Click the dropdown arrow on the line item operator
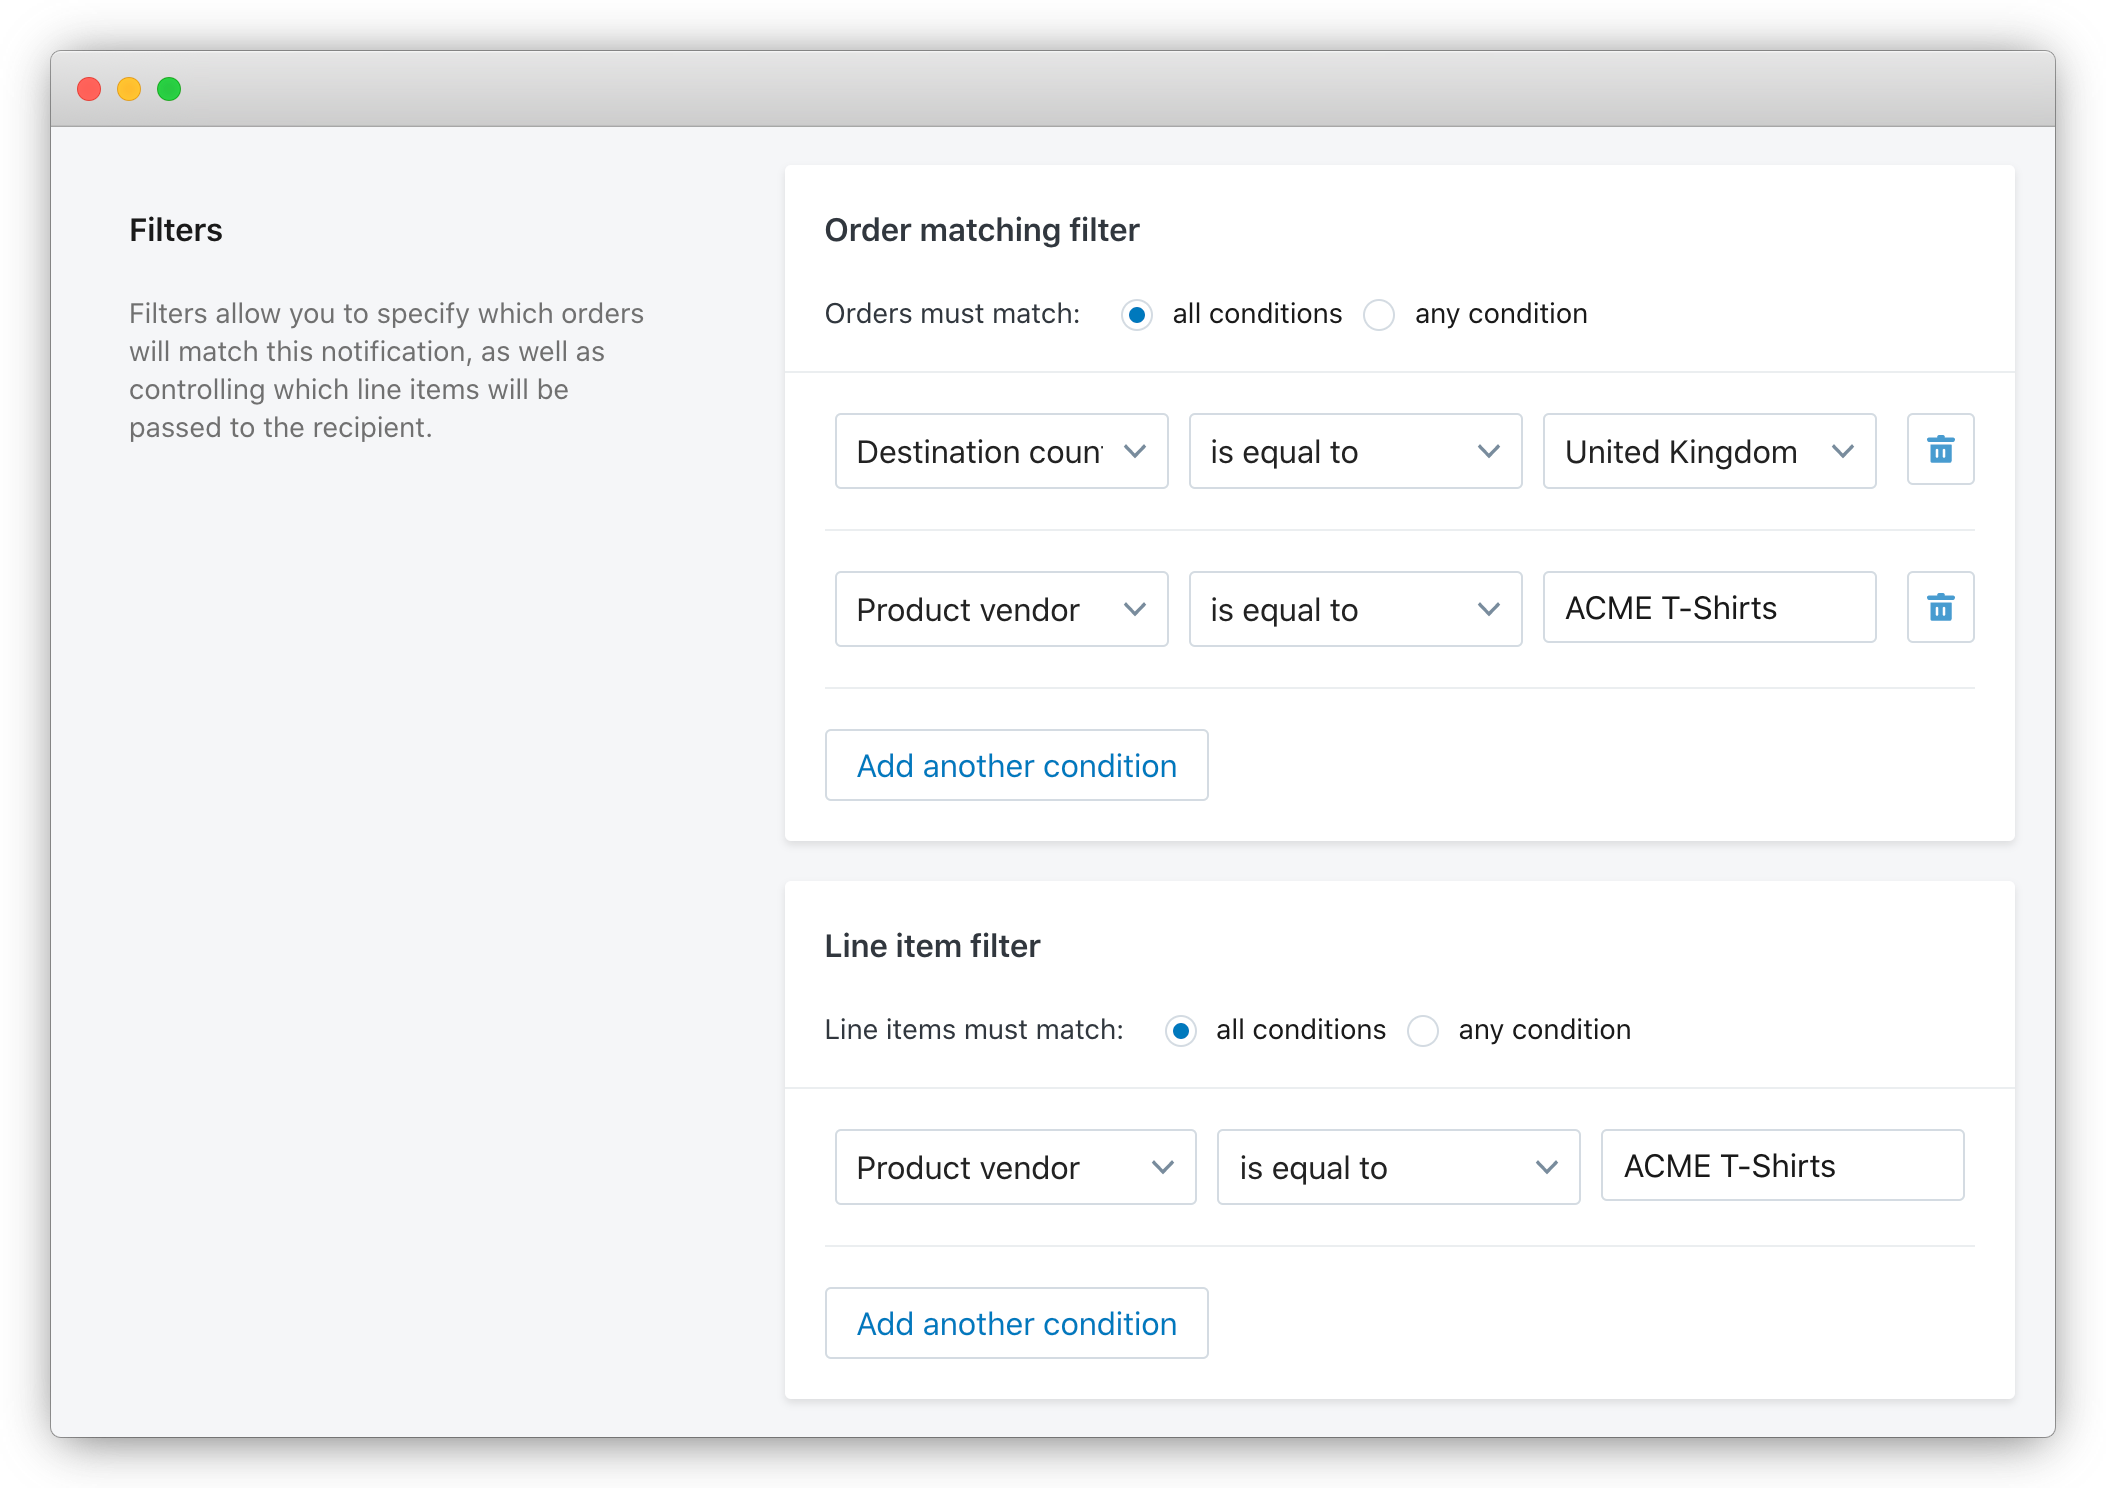The height and width of the screenshot is (1488, 2106). tap(1548, 1167)
